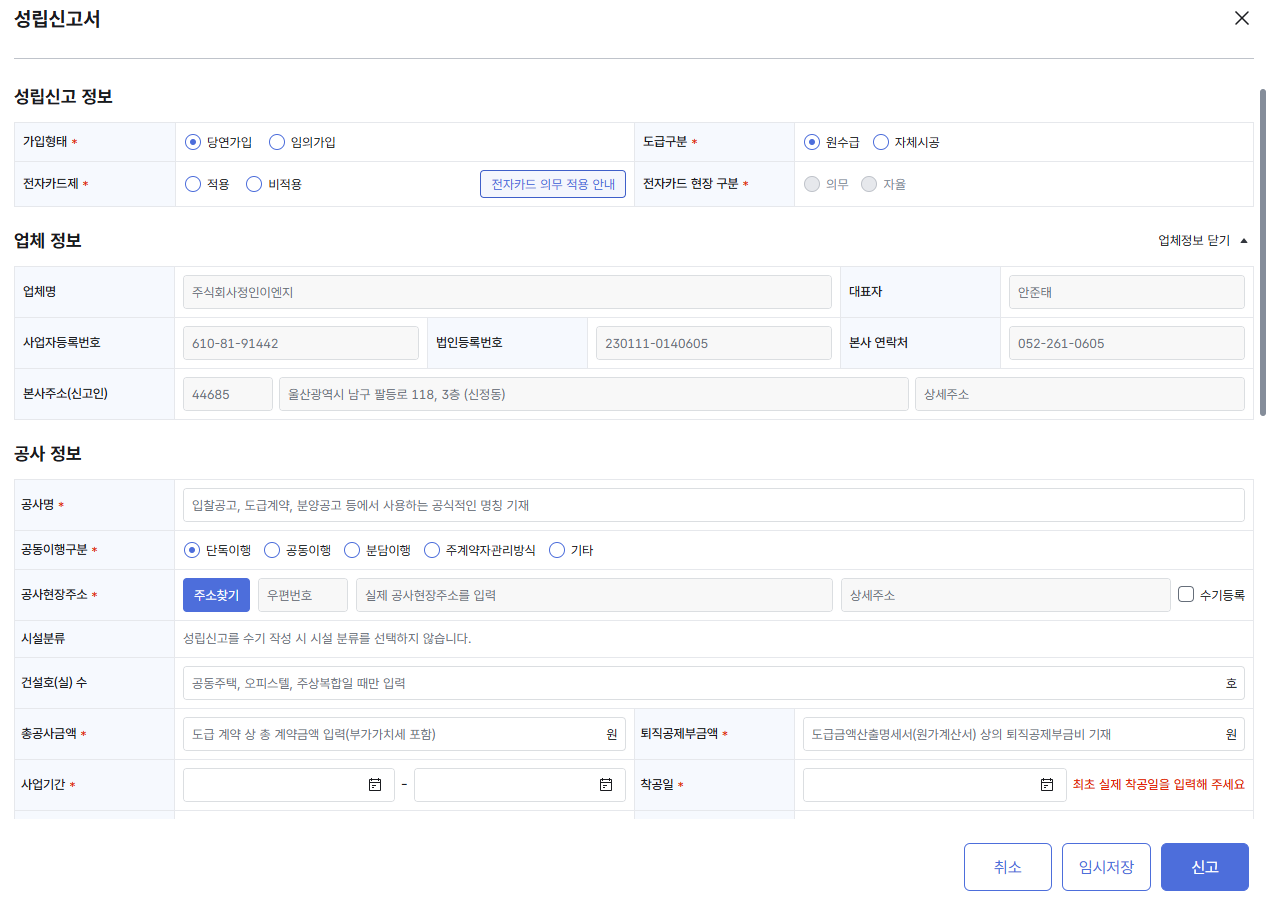Click 법인등록번호 field 230111-0140605
Viewport: 1272px width, 907px height.
pyautogui.click(x=714, y=343)
